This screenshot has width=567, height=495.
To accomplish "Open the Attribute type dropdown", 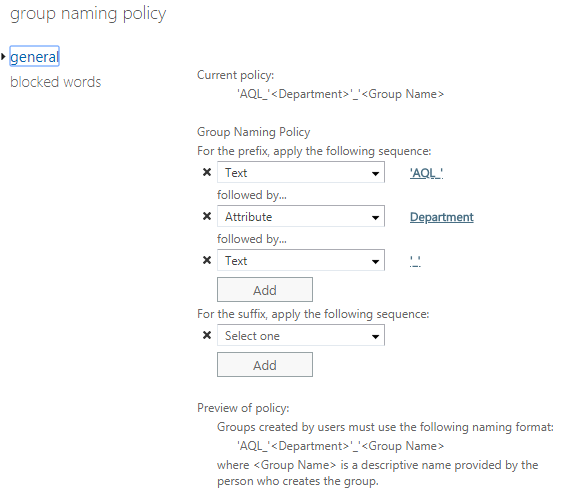I will [x=301, y=216].
